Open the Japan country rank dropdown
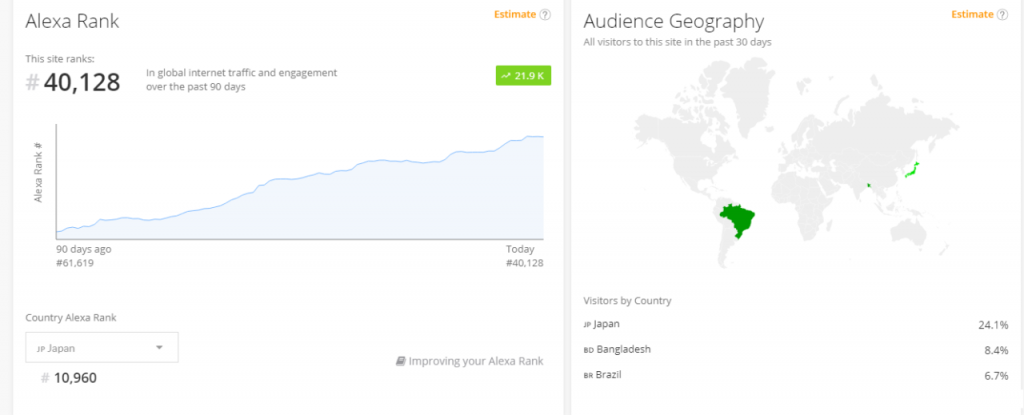The width and height of the screenshot is (1024, 415). (101, 348)
